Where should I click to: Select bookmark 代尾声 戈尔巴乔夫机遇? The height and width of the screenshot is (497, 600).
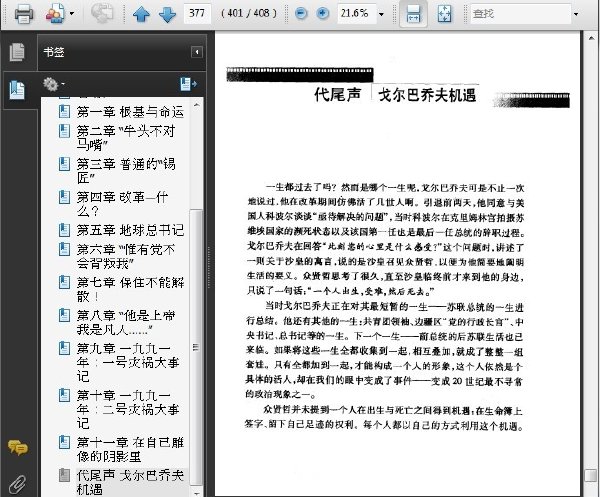(130, 482)
